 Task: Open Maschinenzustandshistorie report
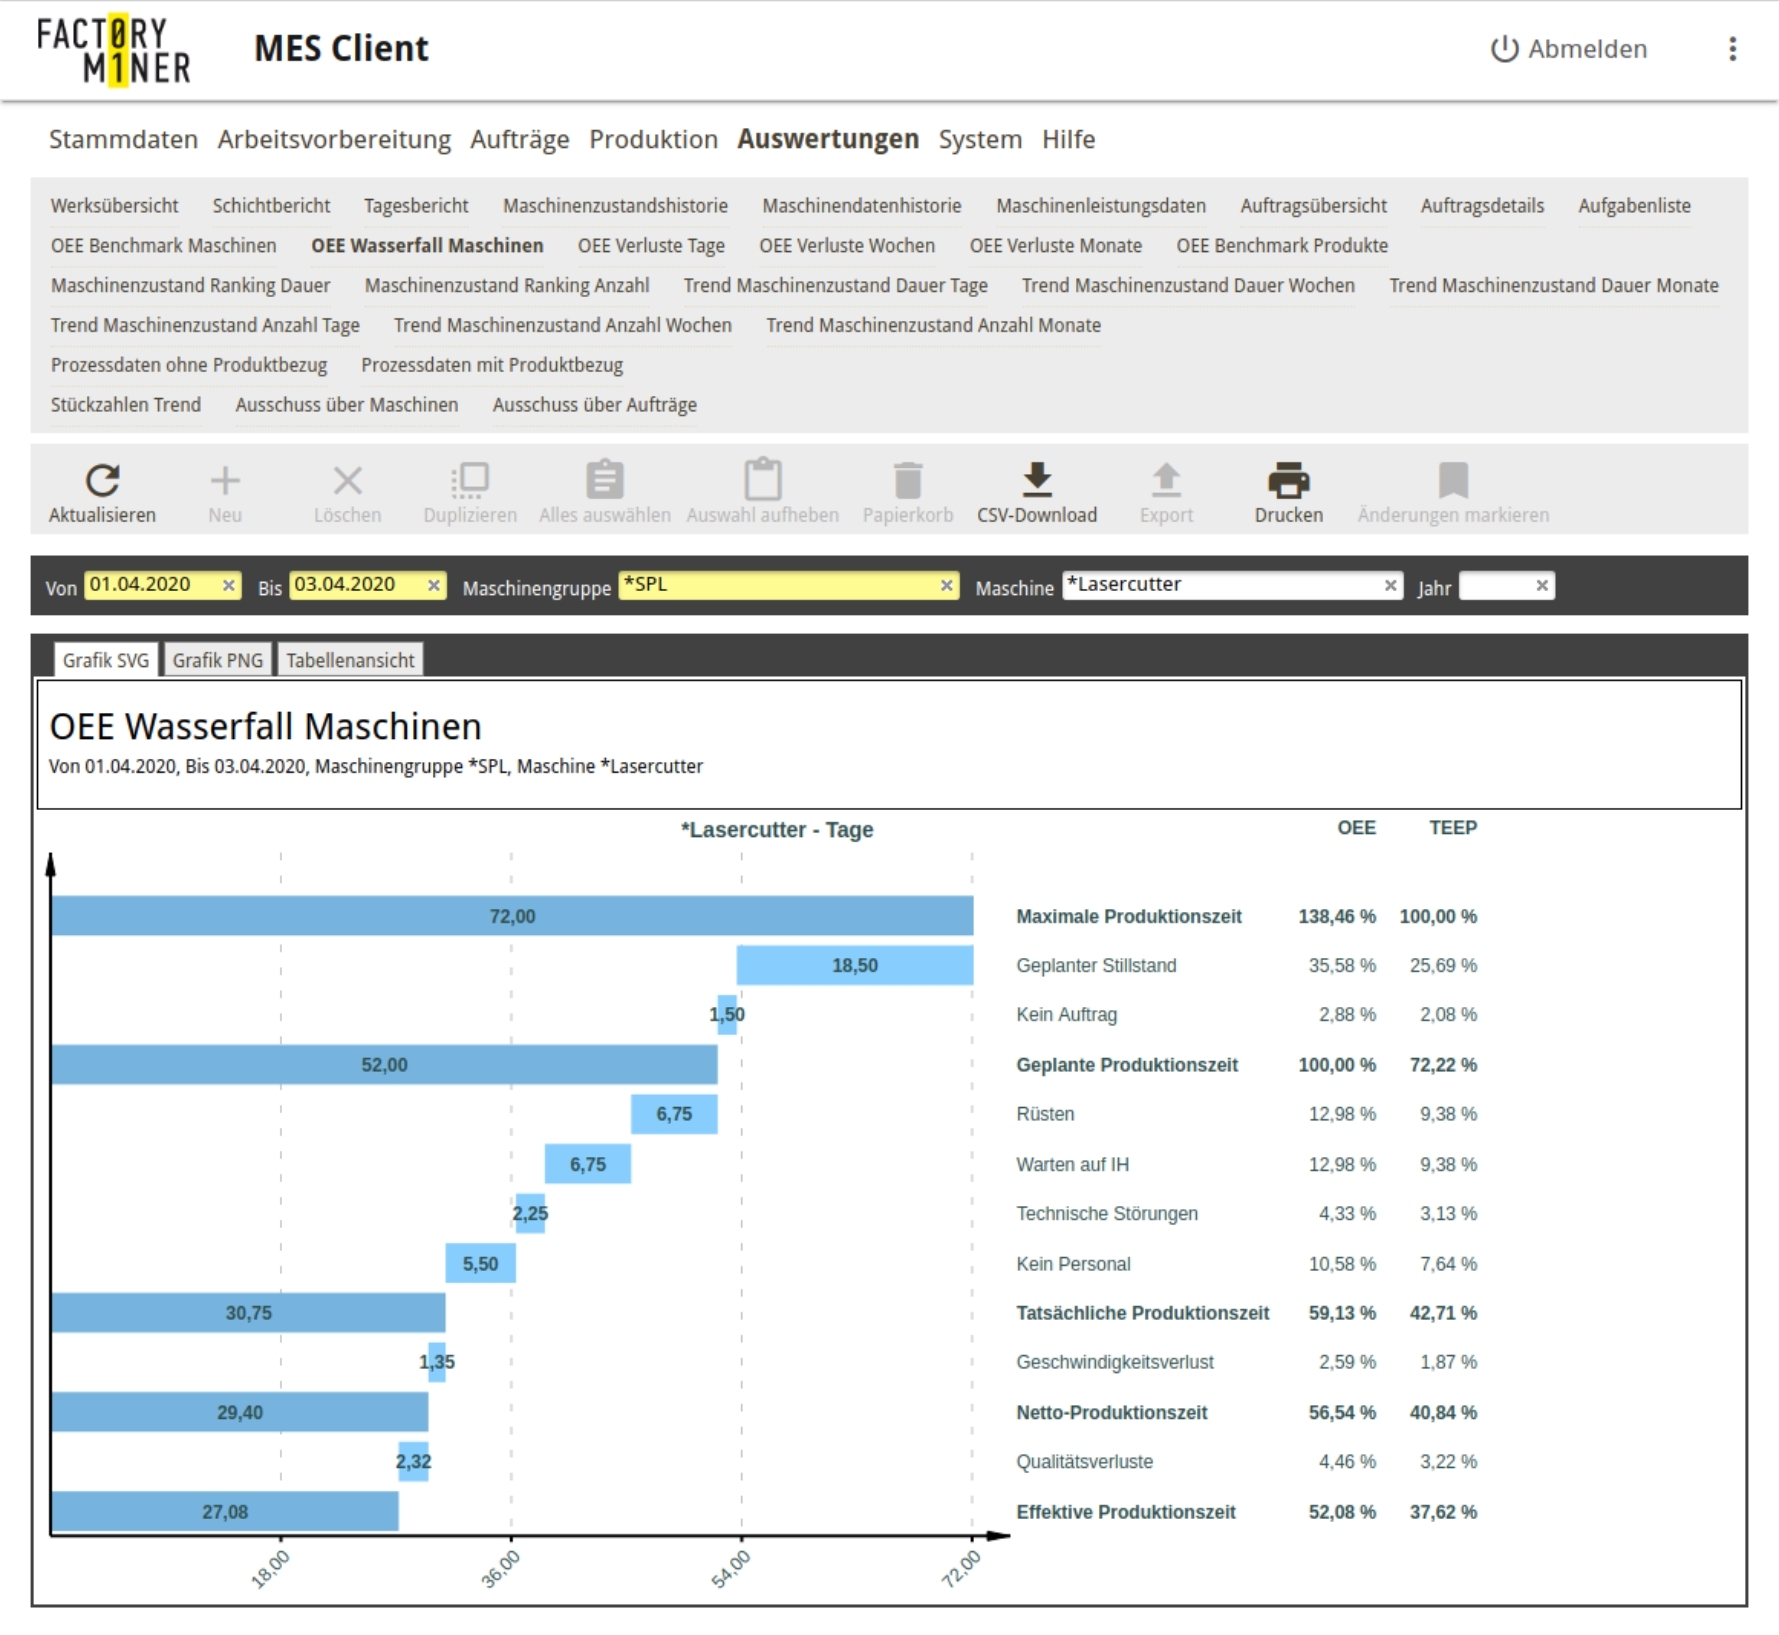[x=615, y=206]
